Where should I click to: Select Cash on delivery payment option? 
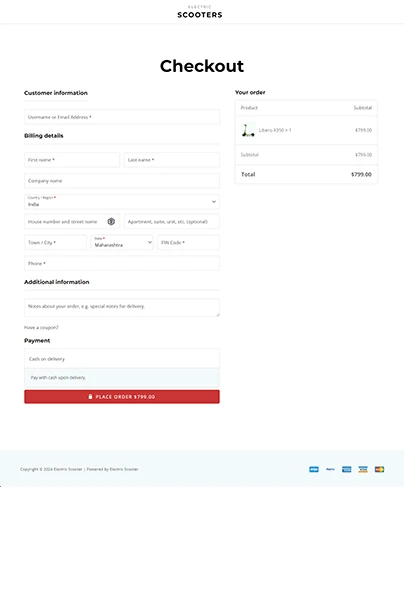[x=122, y=359]
